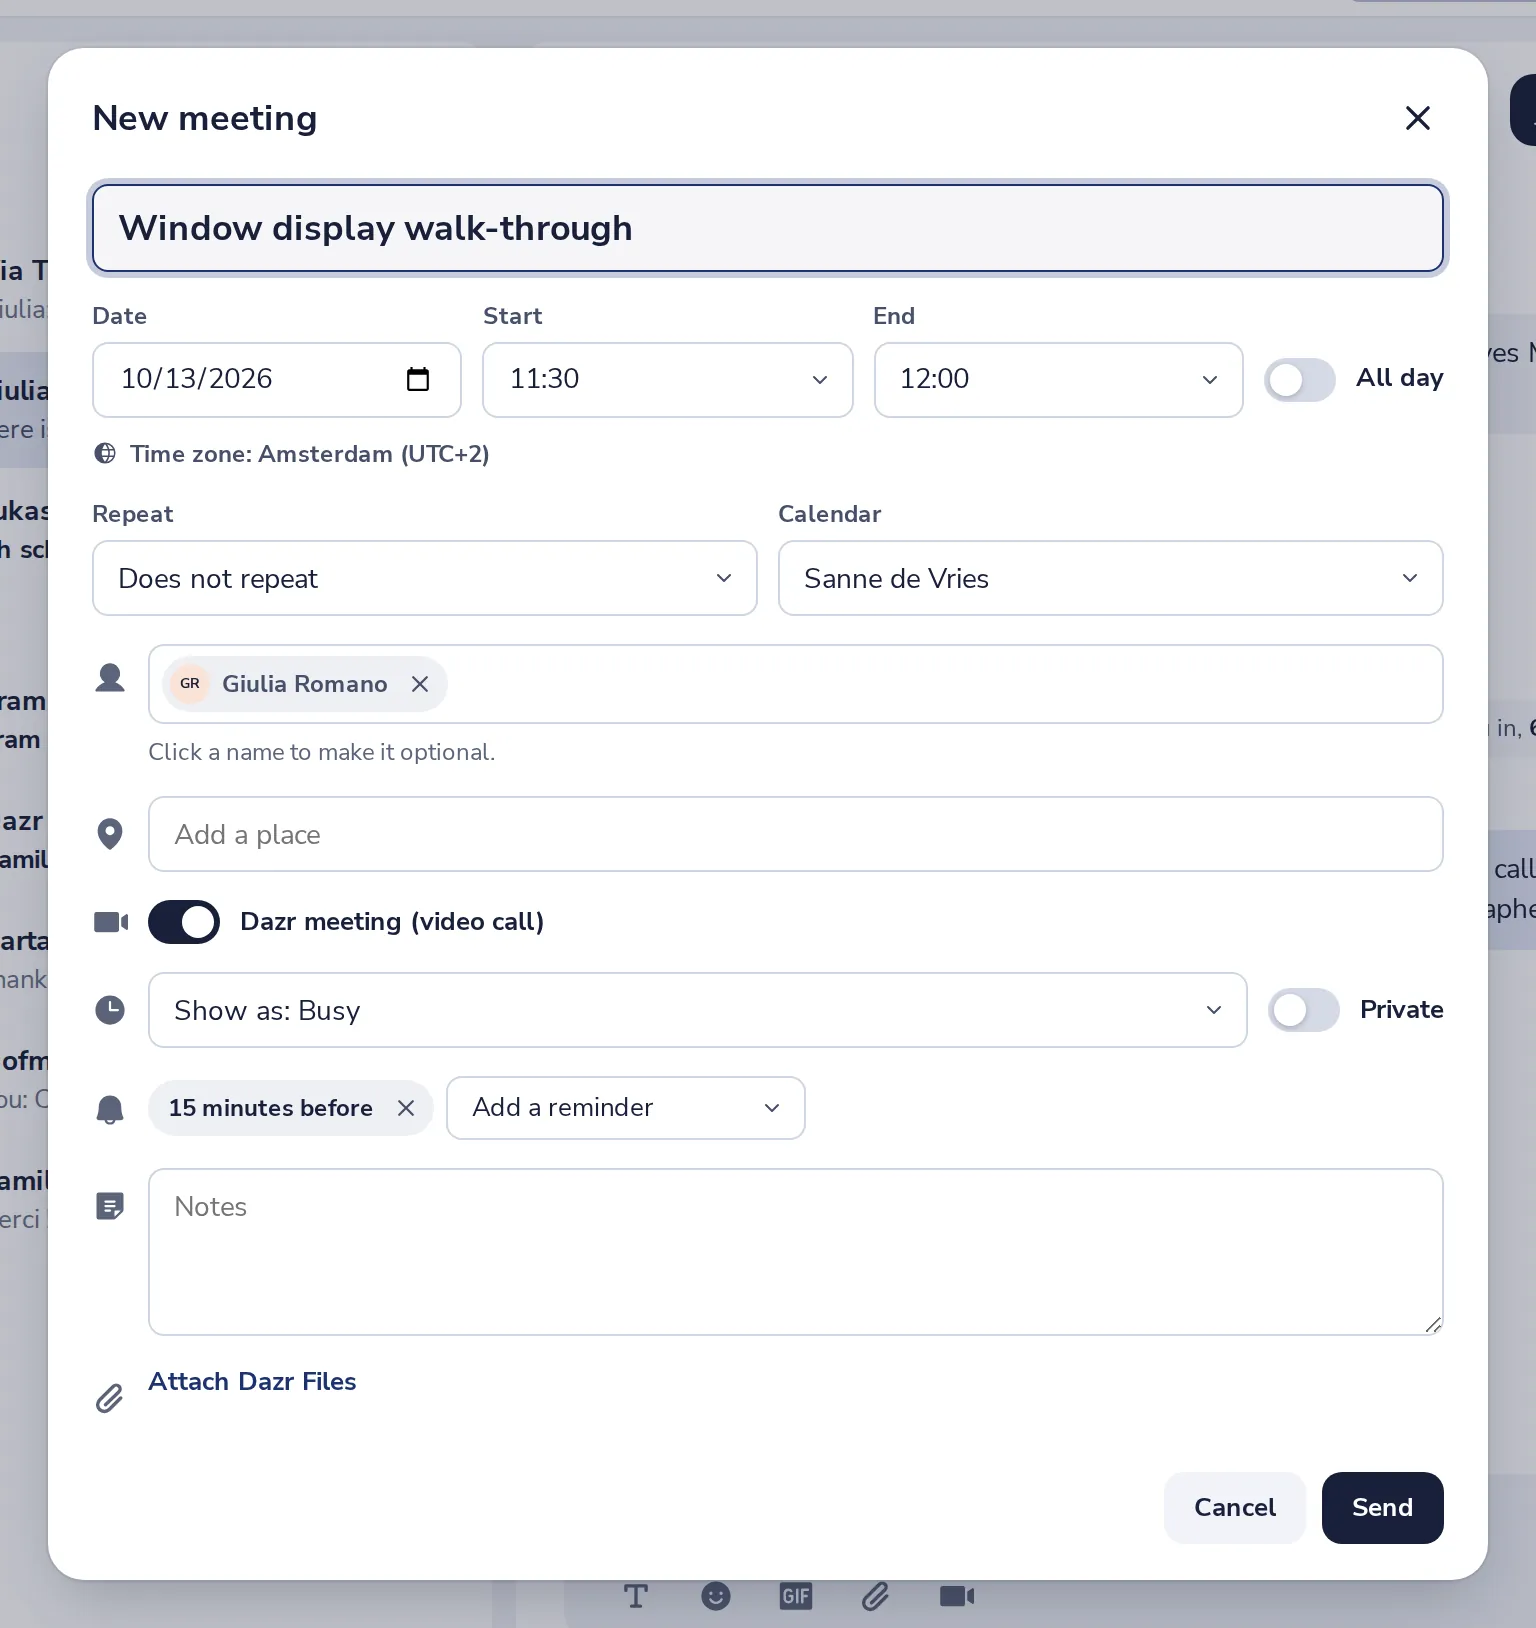Click the attachment paperclip in chat toolbar
The width and height of the screenshot is (1536, 1628).
point(875,1596)
